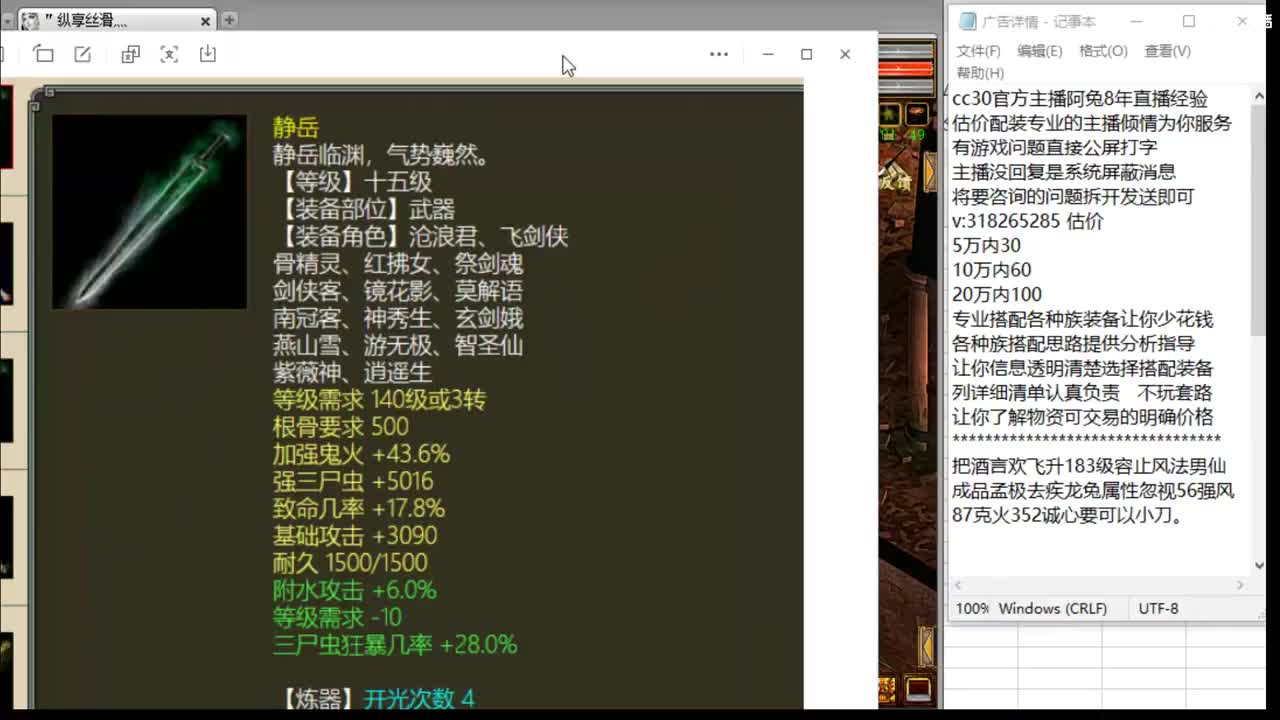Copy the displayed sword picture
This screenshot has width=1280, height=720.
pyautogui.click(x=129, y=55)
